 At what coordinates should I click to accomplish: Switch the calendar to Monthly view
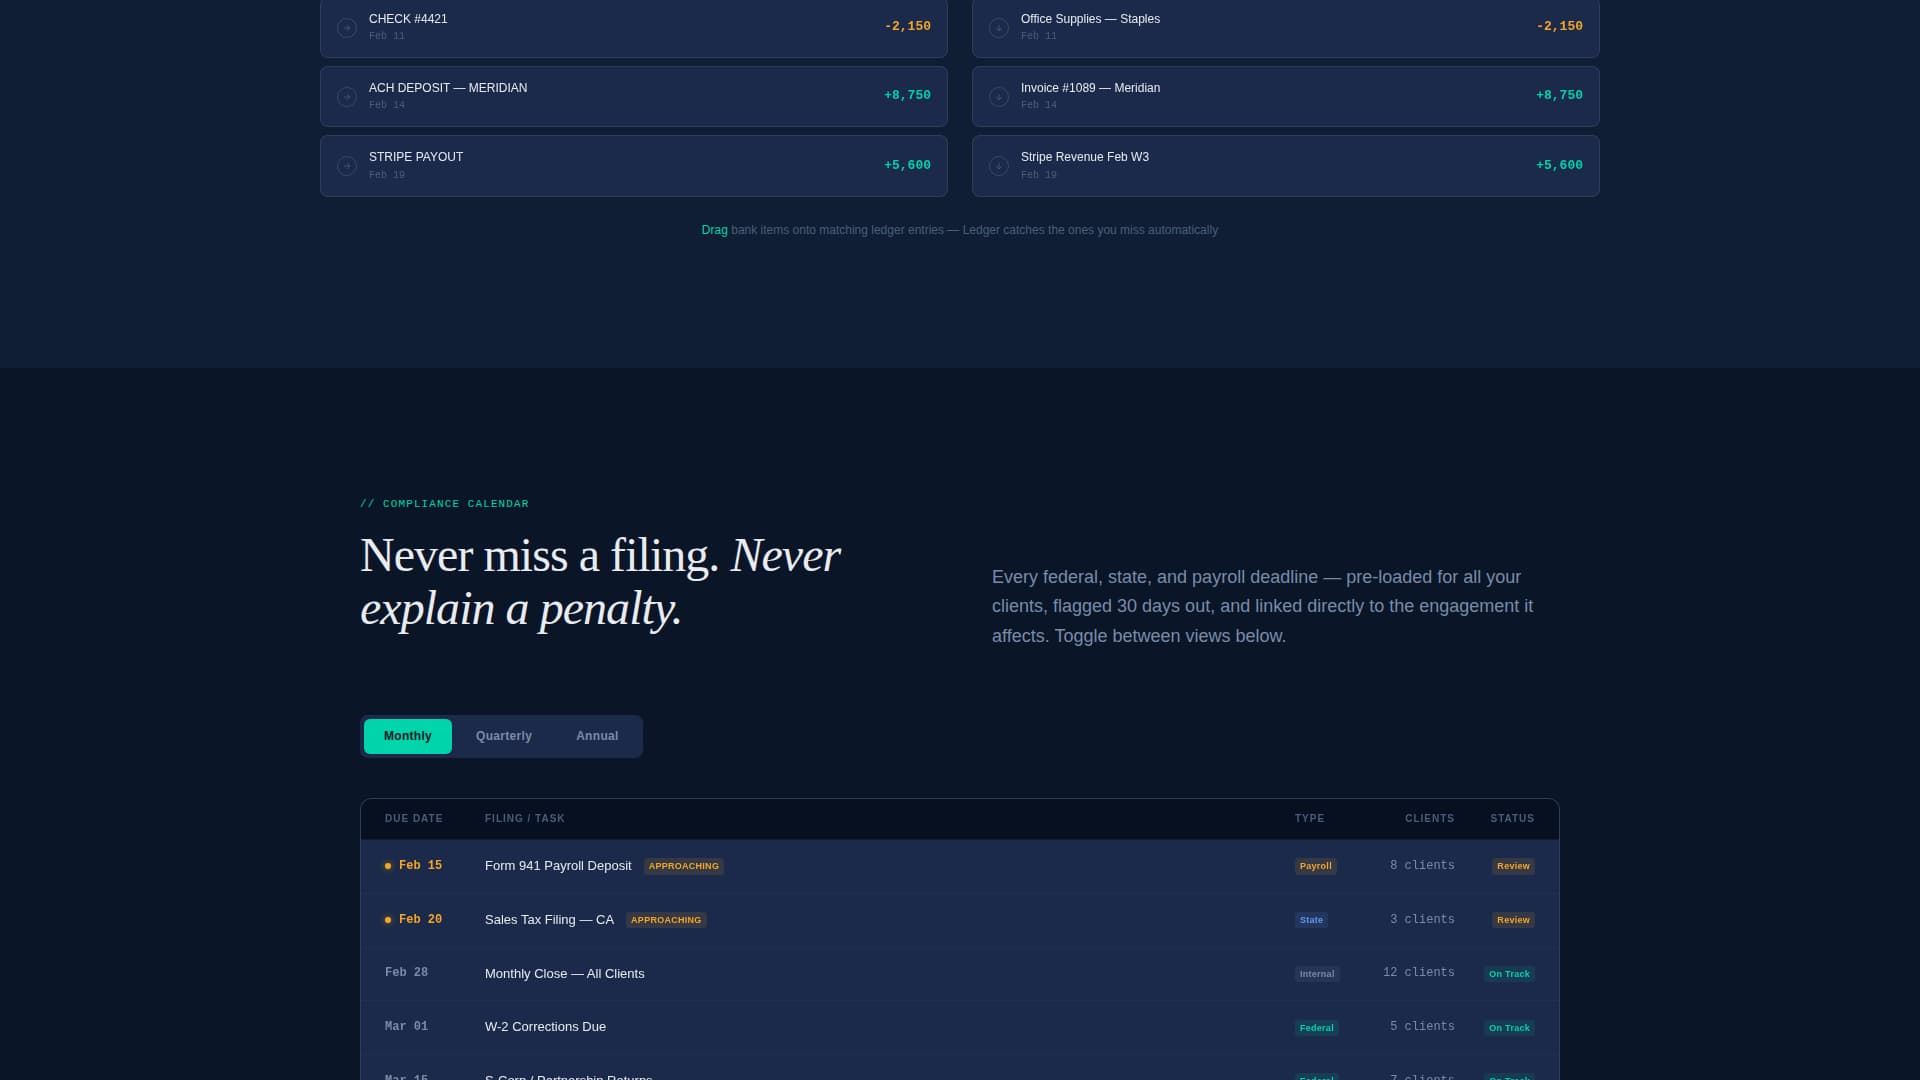click(x=407, y=736)
